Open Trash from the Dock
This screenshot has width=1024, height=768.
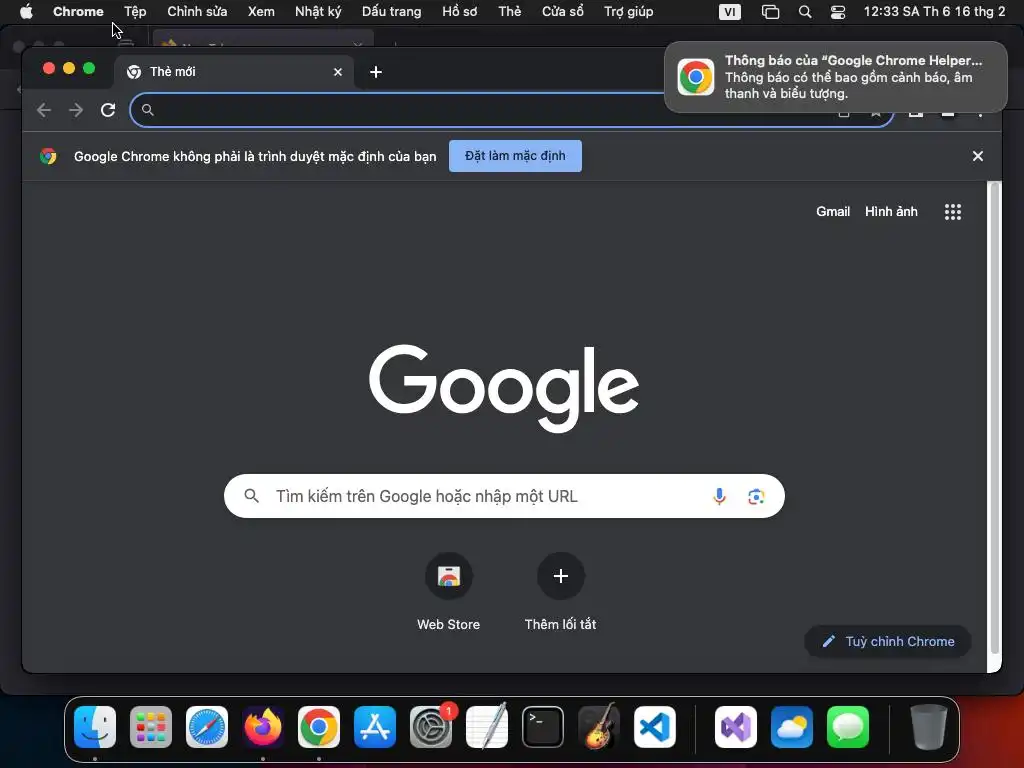(929, 727)
